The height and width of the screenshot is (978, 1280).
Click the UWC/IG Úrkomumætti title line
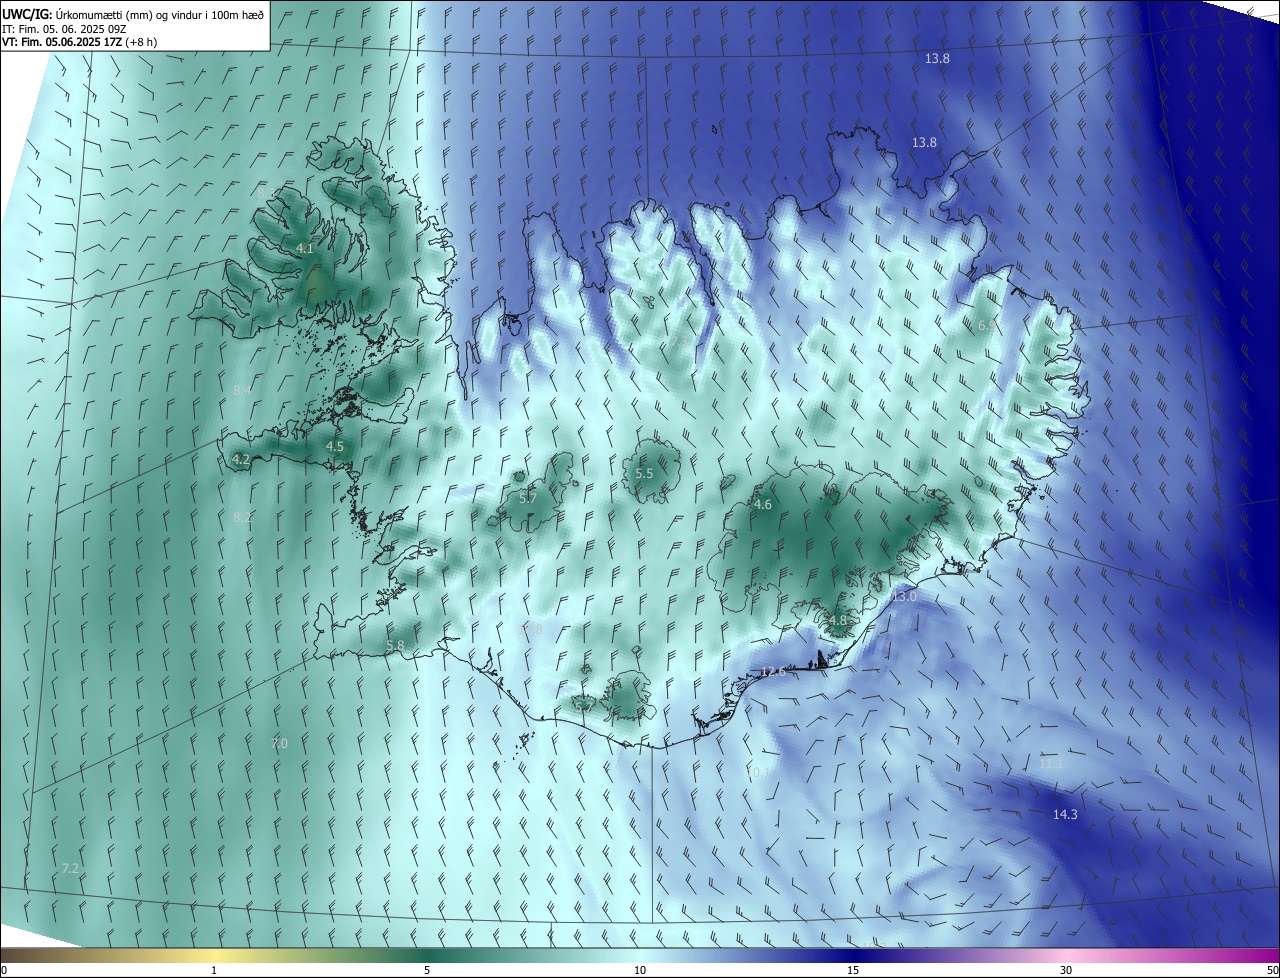click(133, 14)
